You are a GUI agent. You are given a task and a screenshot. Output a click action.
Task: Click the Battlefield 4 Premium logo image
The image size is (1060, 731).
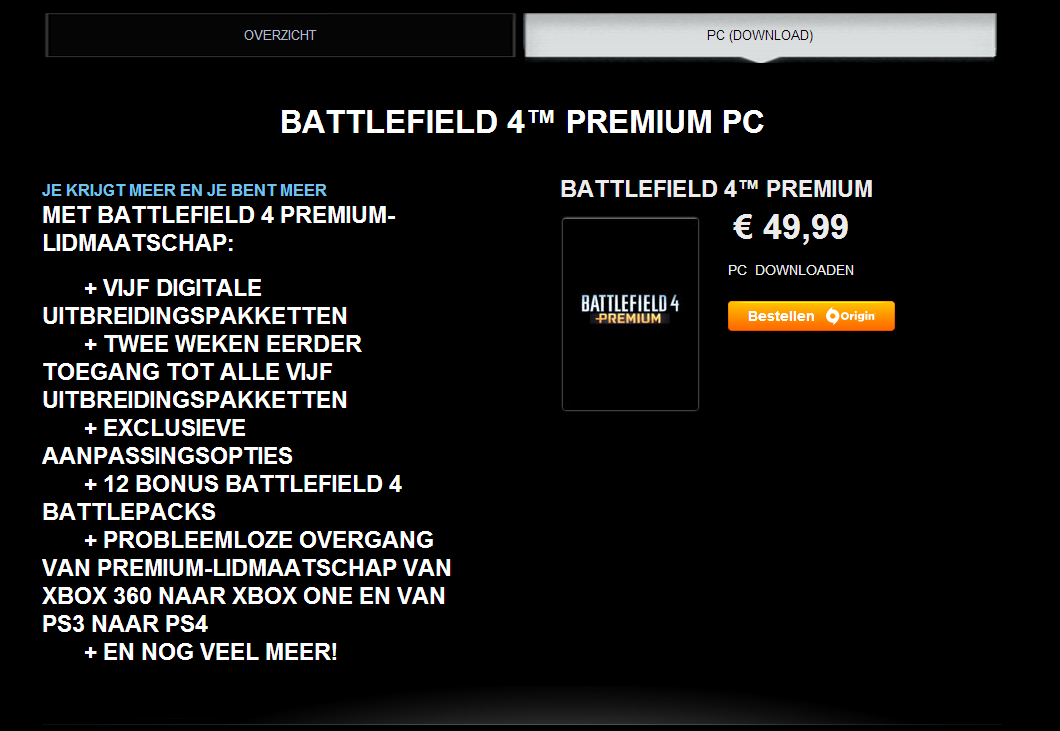point(630,310)
